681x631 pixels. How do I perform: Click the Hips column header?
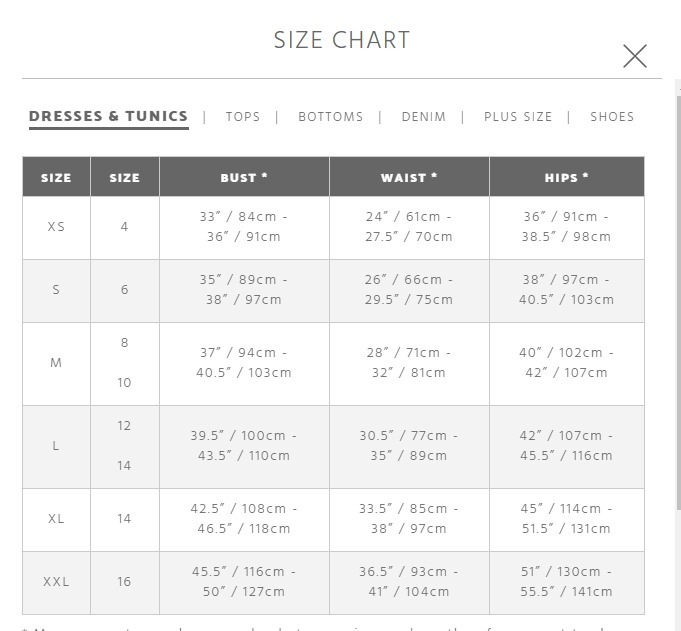[567, 177]
